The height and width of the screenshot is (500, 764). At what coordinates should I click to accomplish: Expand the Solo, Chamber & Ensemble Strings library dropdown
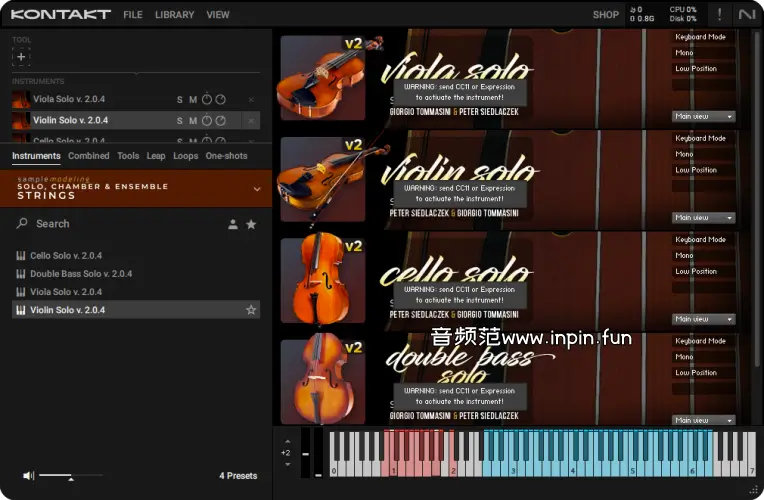[257, 189]
